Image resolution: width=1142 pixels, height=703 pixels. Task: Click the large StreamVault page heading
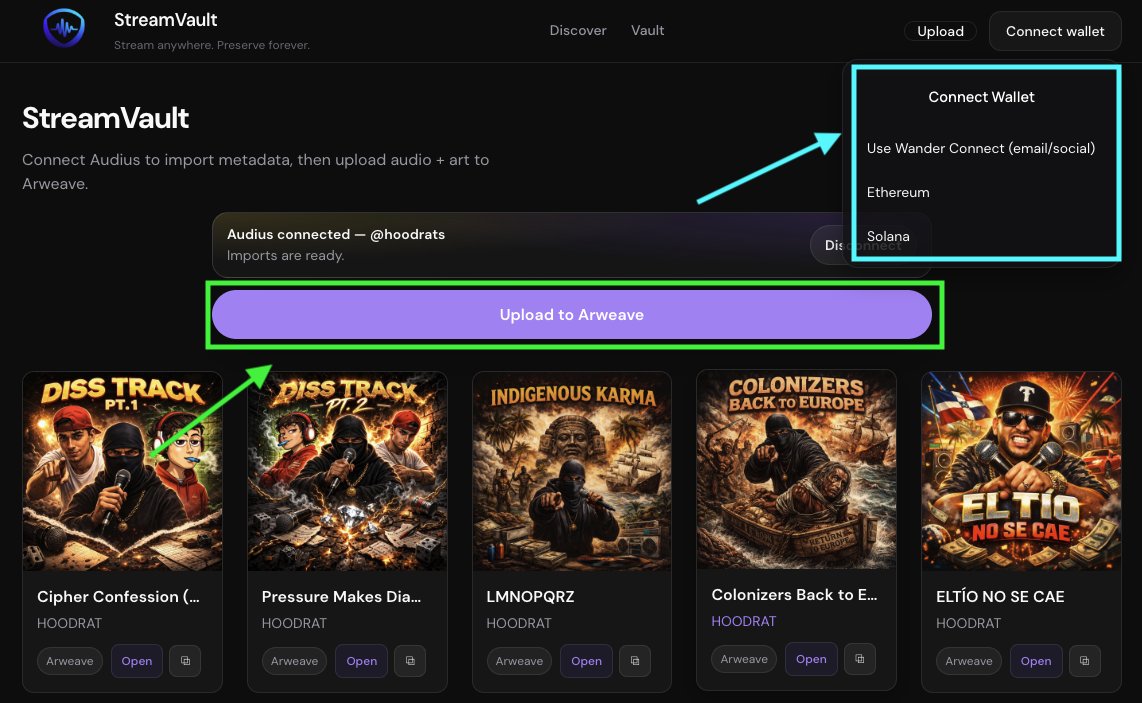tap(106, 118)
